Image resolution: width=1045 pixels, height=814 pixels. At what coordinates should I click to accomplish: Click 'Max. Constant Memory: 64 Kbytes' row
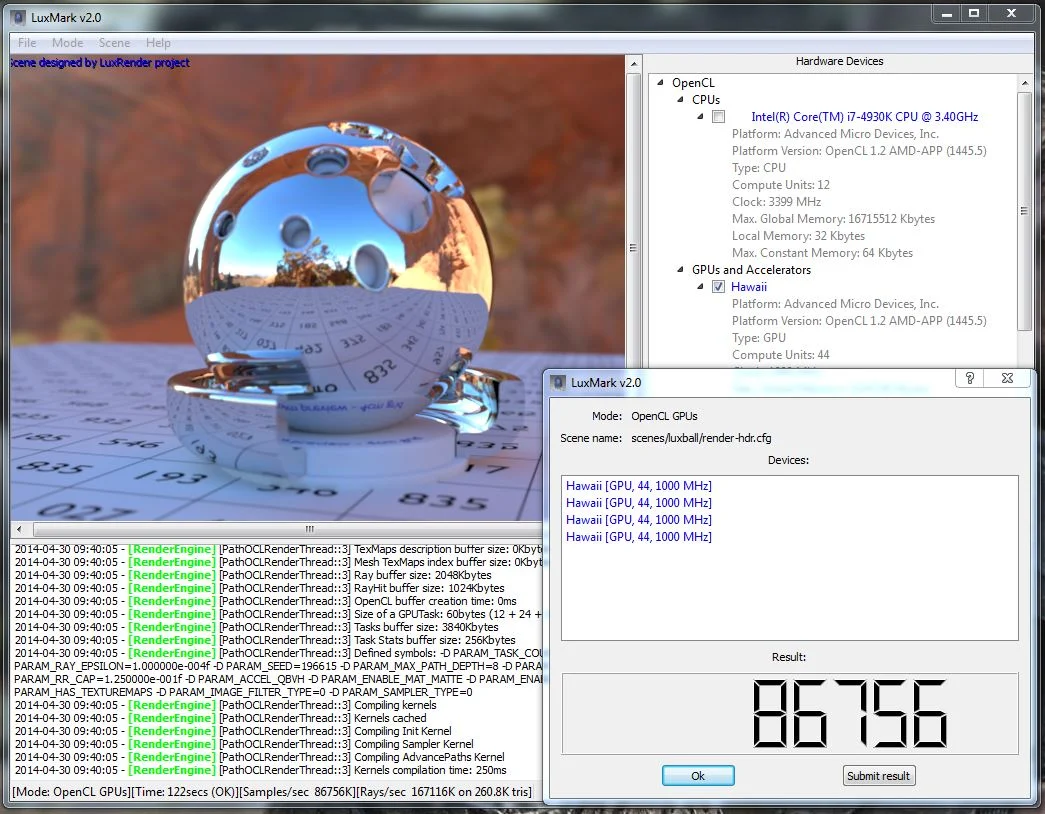point(822,253)
